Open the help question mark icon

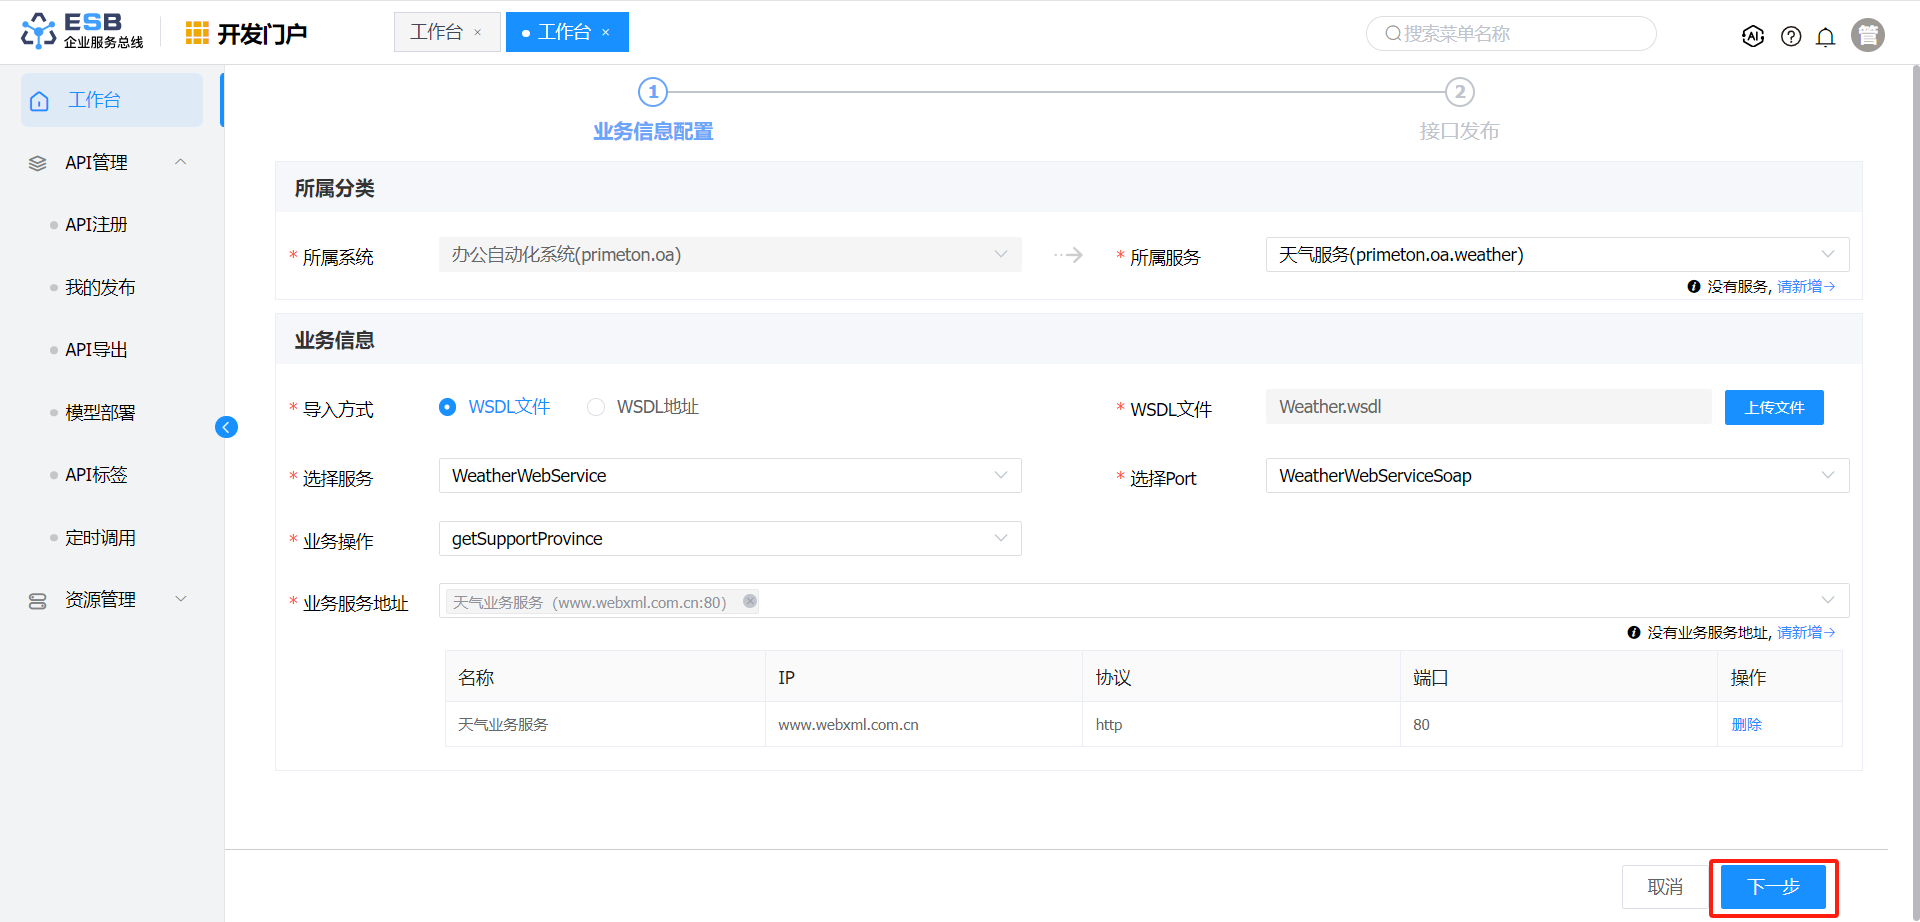1791,36
